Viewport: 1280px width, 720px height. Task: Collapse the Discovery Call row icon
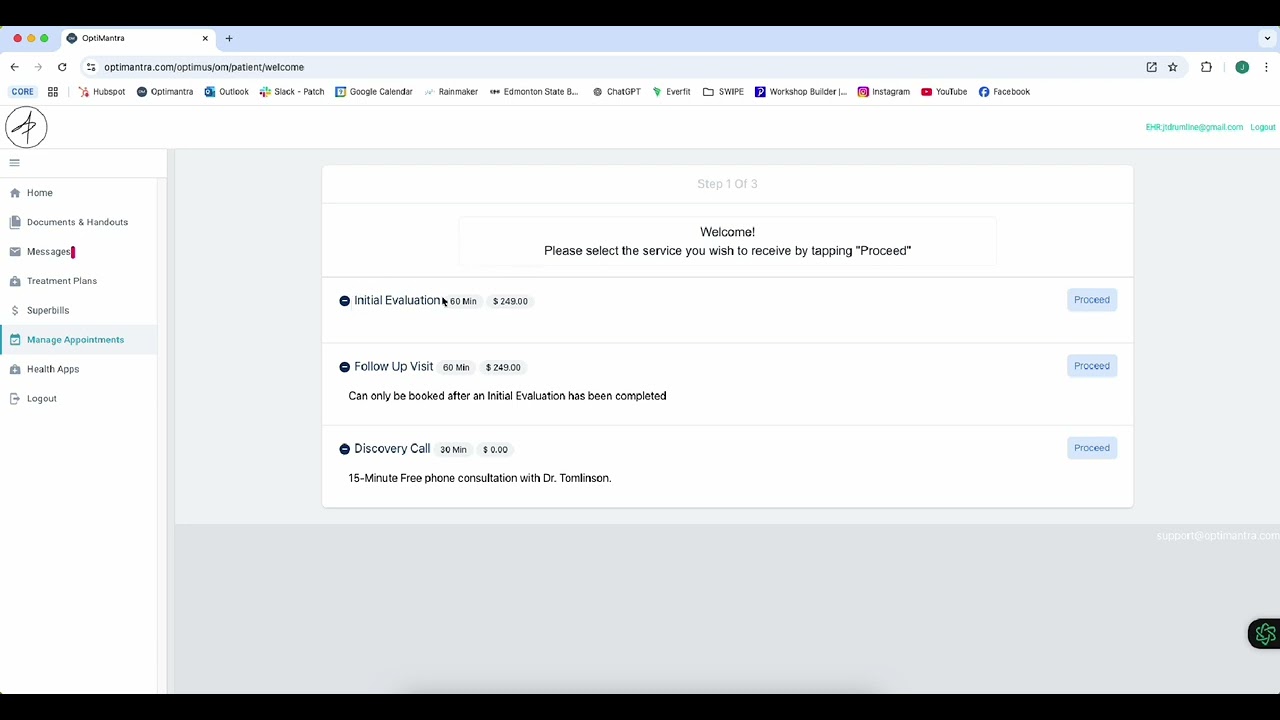click(x=344, y=449)
